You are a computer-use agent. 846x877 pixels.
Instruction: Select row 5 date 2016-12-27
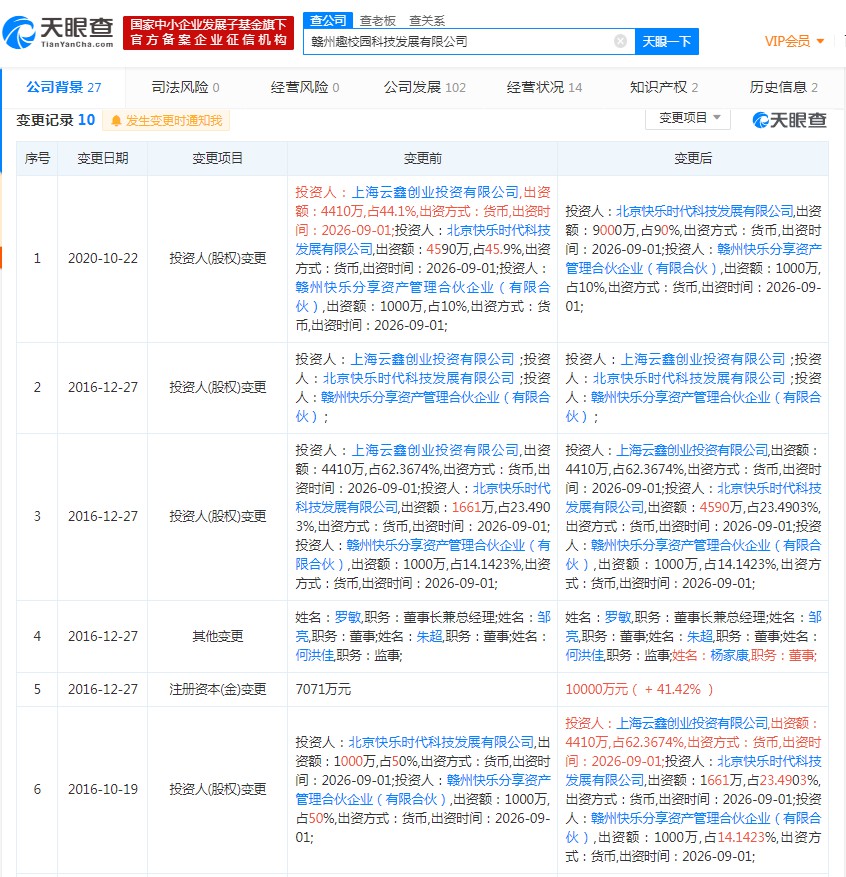click(x=103, y=689)
